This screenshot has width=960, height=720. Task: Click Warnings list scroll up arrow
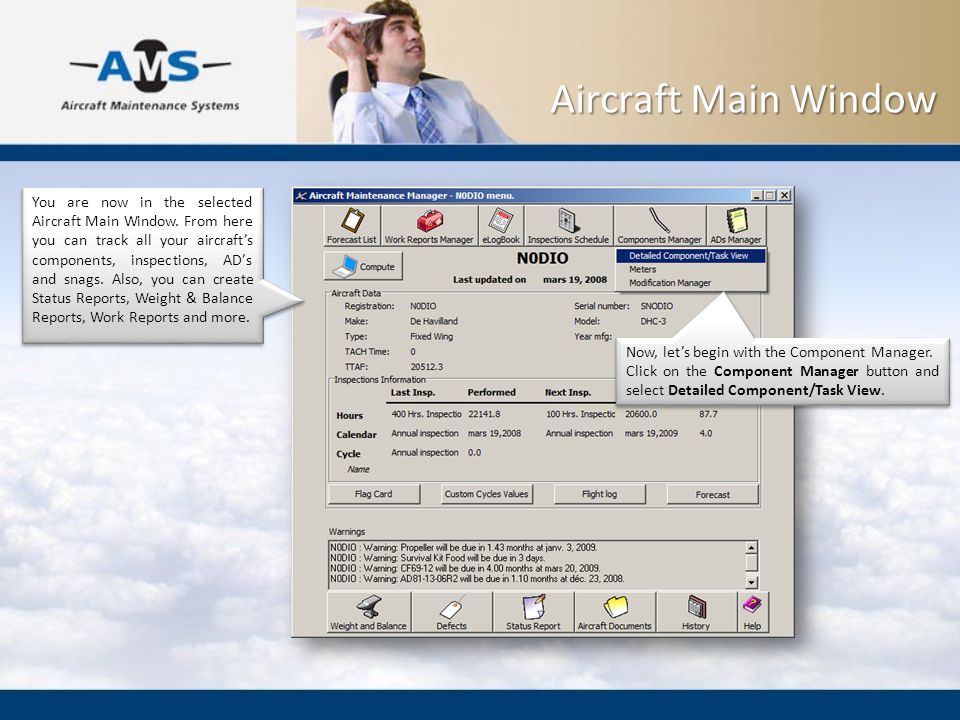[x=751, y=547]
